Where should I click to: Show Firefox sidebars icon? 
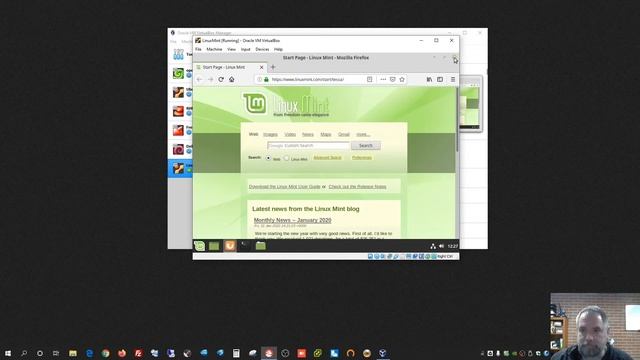pos(440,79)
